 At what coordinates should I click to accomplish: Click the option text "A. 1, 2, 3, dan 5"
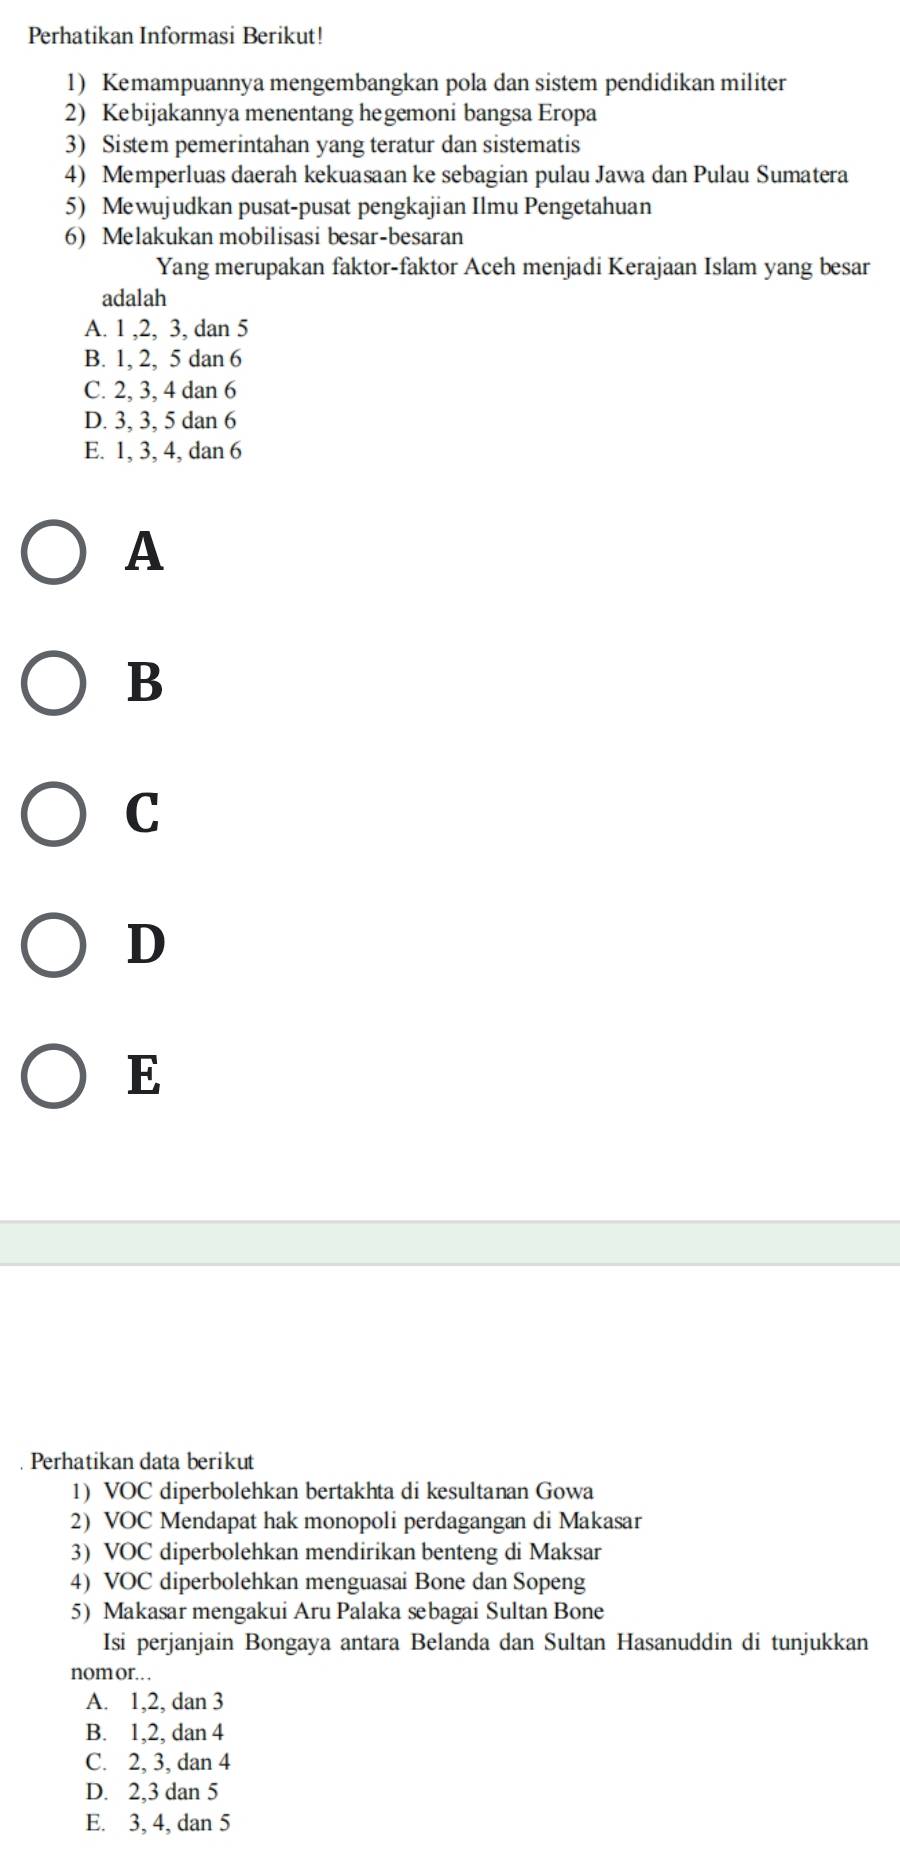coord(166,328)
